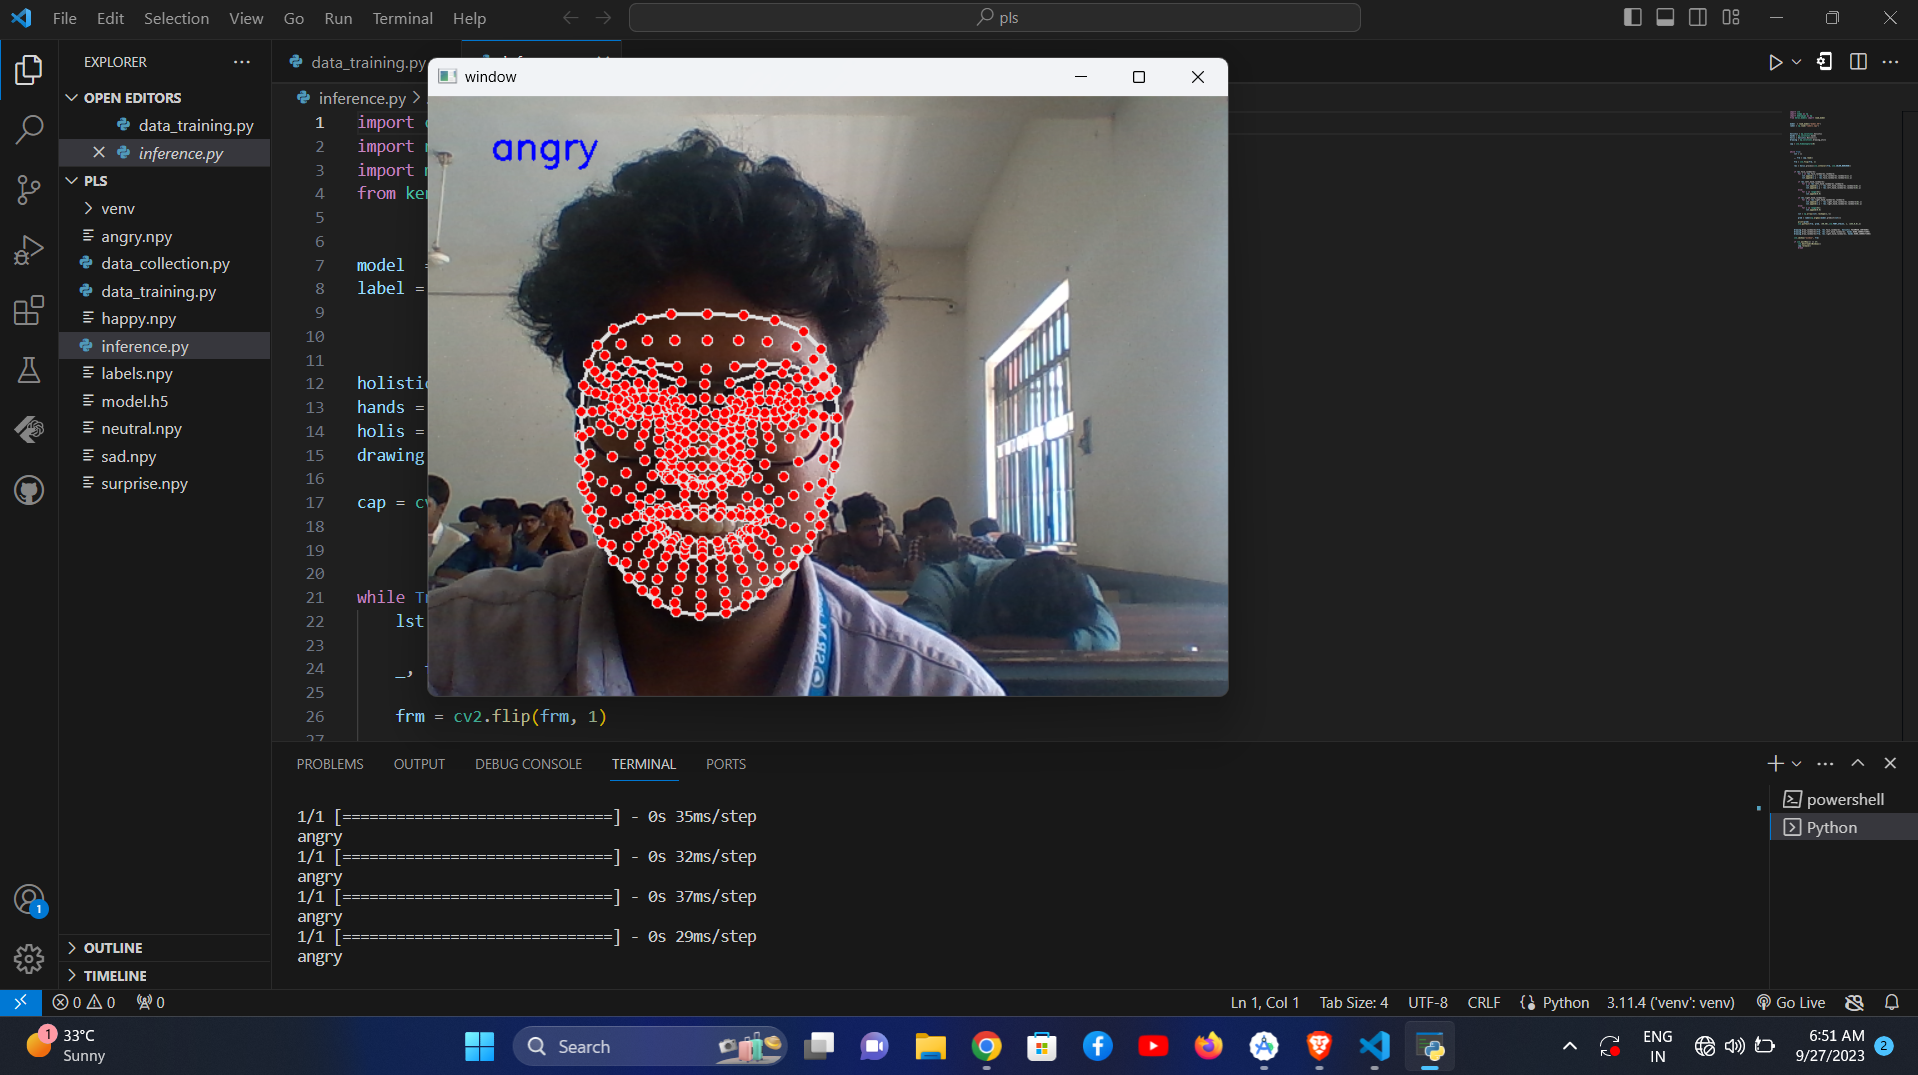
Task: Select the powershell terminal instance
Action: 1844,799
